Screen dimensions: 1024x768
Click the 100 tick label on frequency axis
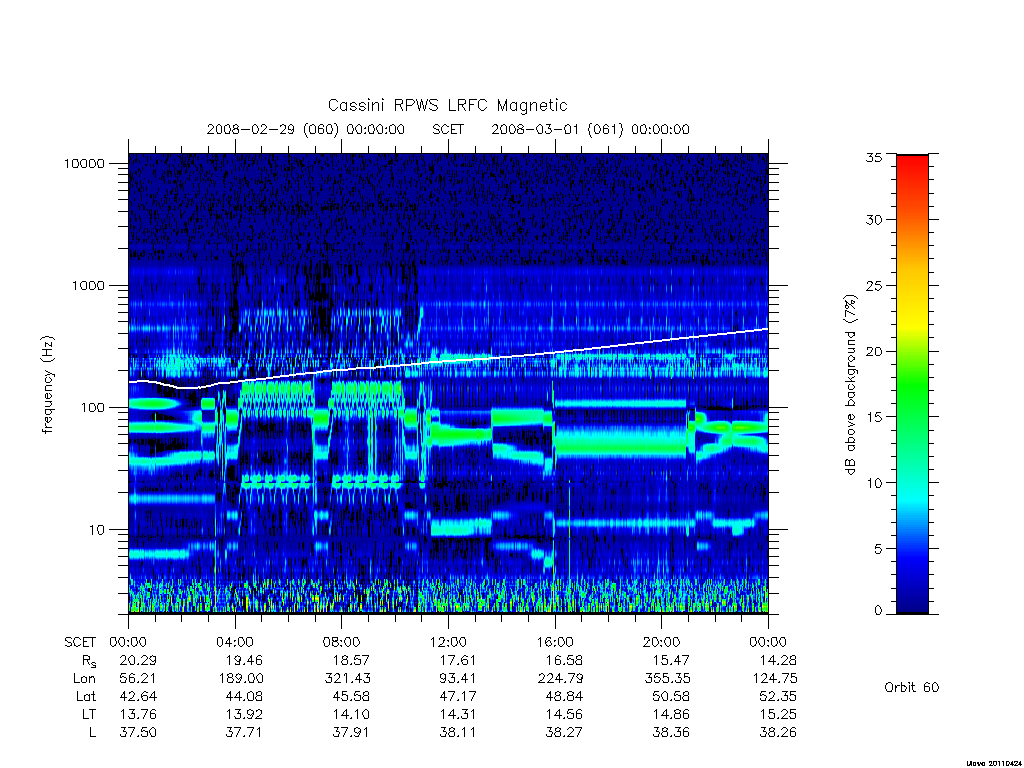click(92, 408)
